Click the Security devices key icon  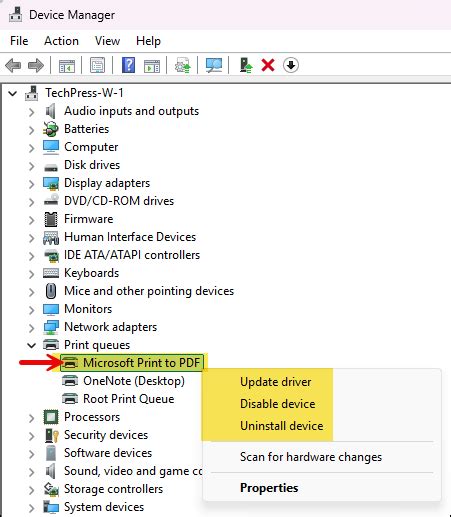(x=52, y=435)
